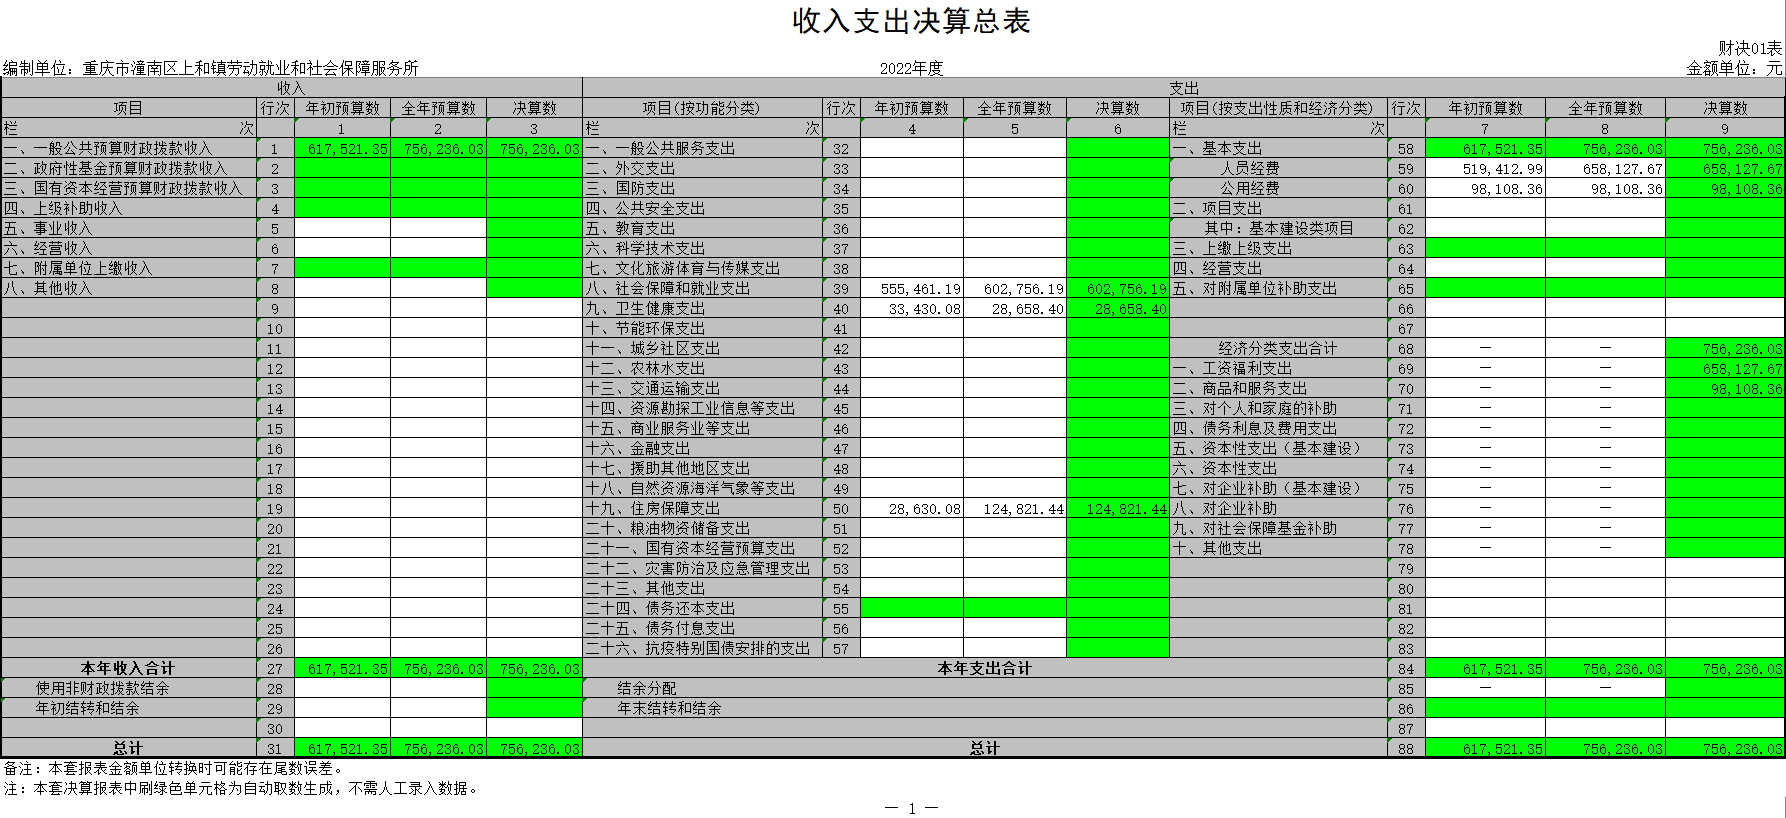This screenshot has height=818, width=1786.
Task: Click the 33,430.08 value cell
Action: pyautogui.click(x=912, y=309)
